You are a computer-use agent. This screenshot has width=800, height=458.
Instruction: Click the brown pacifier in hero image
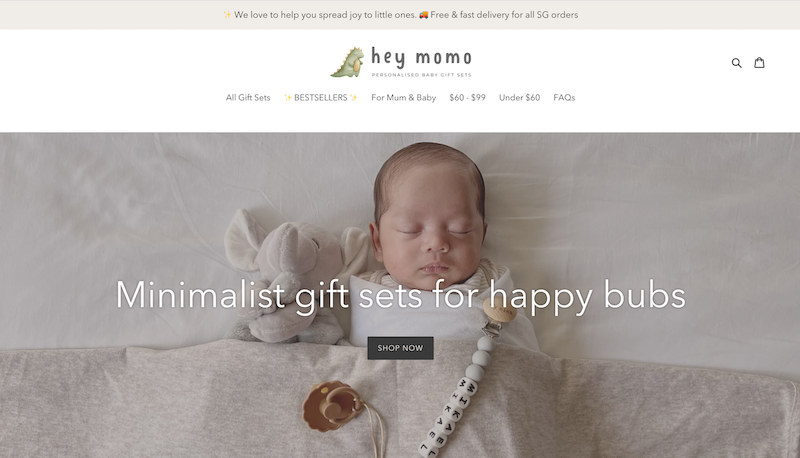(x=332, y=405)
